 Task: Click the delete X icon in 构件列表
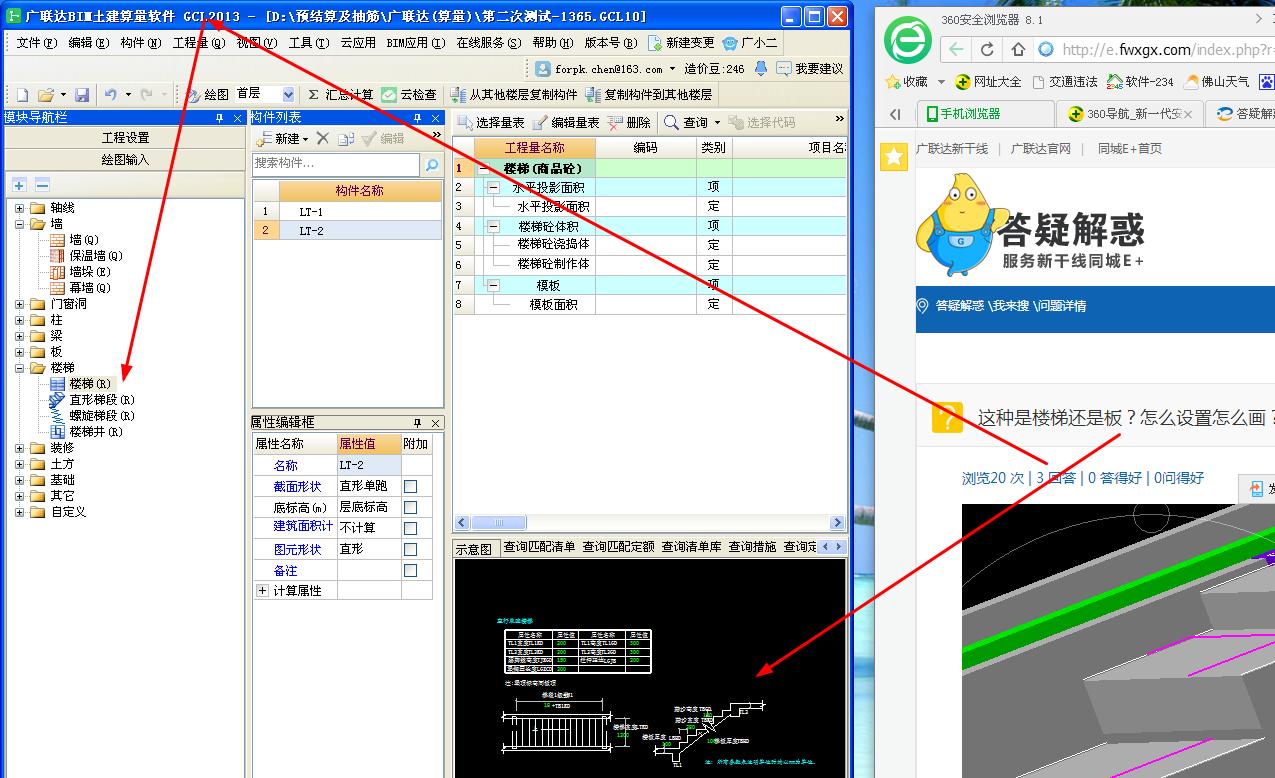click(323, 138)
